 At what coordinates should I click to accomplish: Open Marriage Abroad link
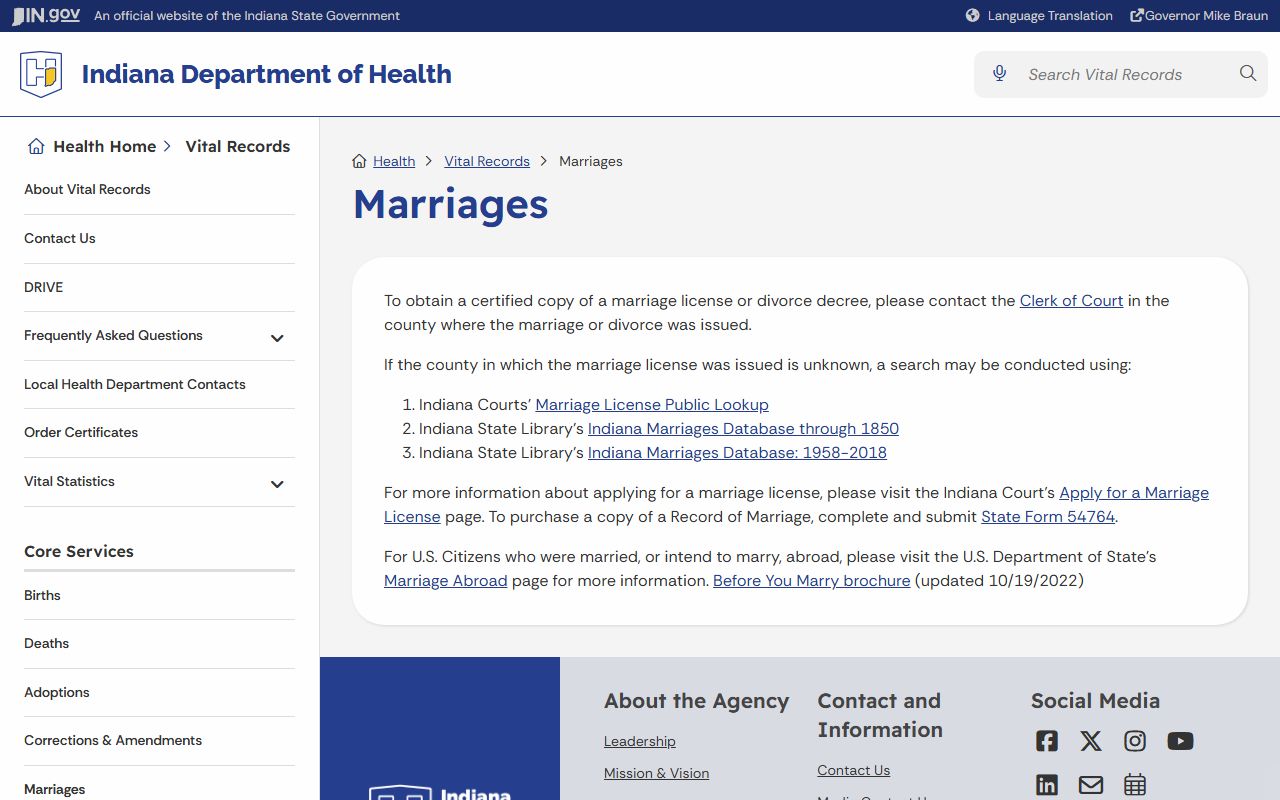click(x=446, y=580)
